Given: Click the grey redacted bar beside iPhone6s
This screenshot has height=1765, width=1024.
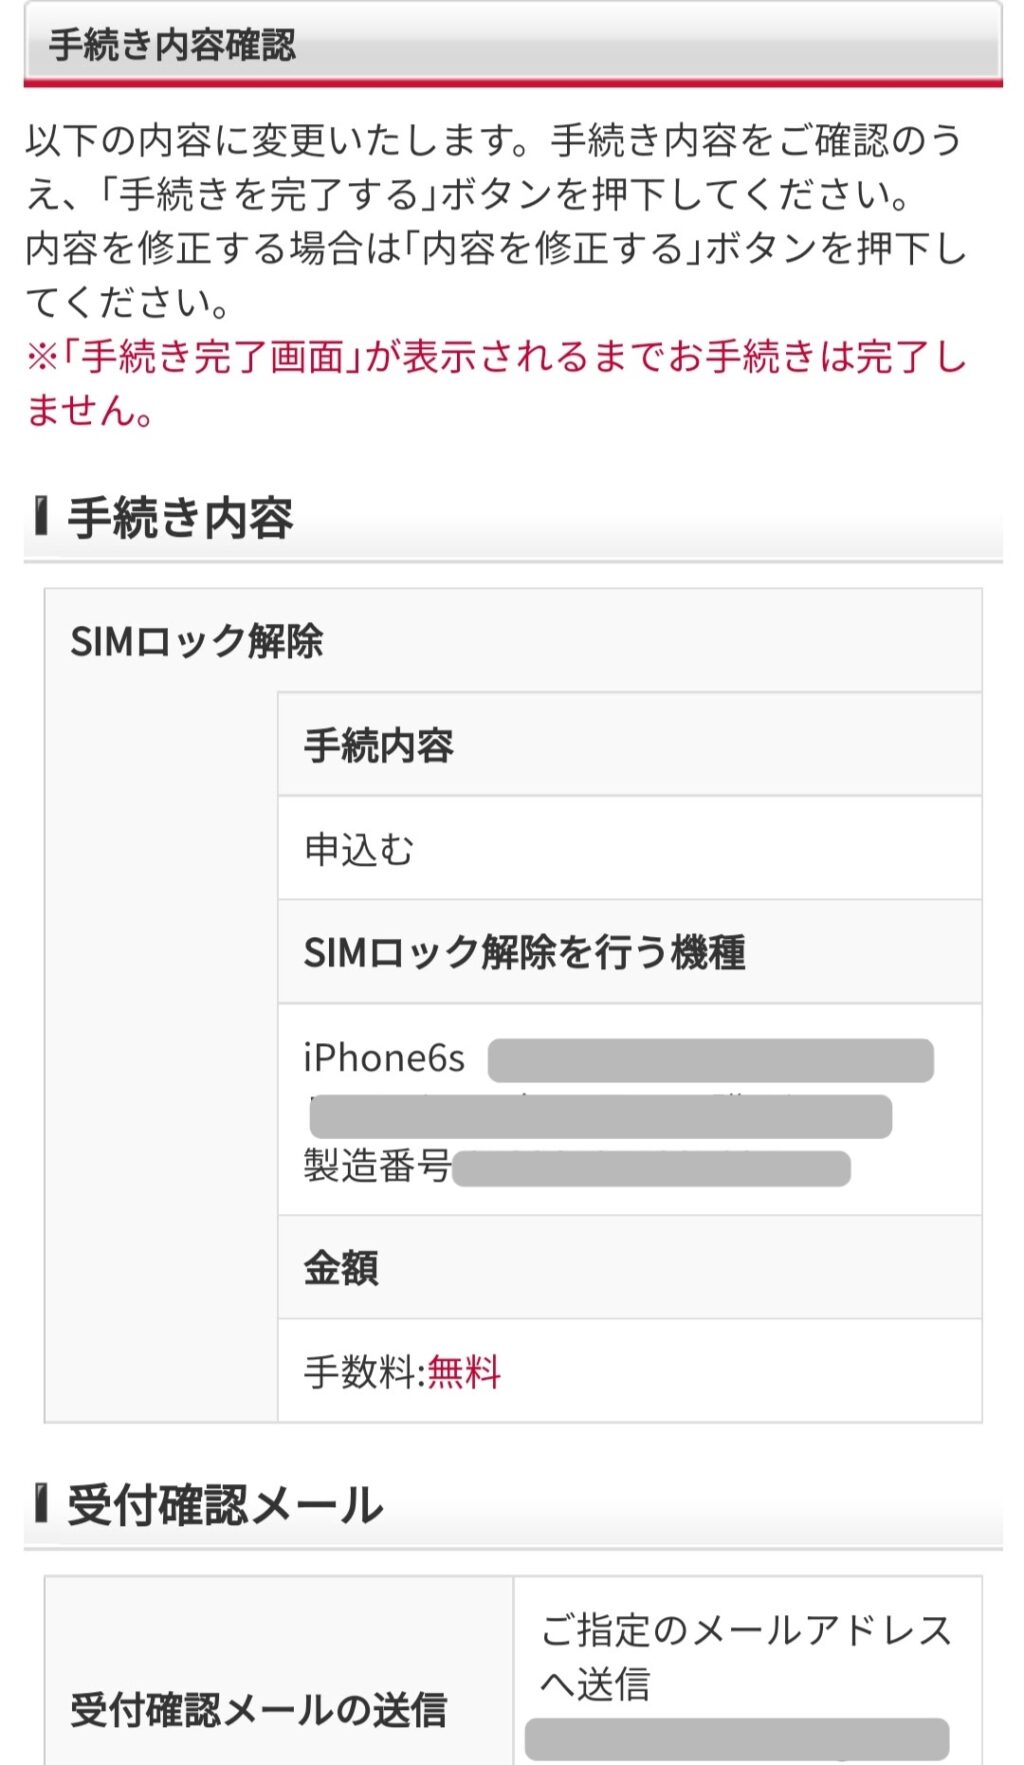Looking at the screenshot, I should tap(710, 1060).
